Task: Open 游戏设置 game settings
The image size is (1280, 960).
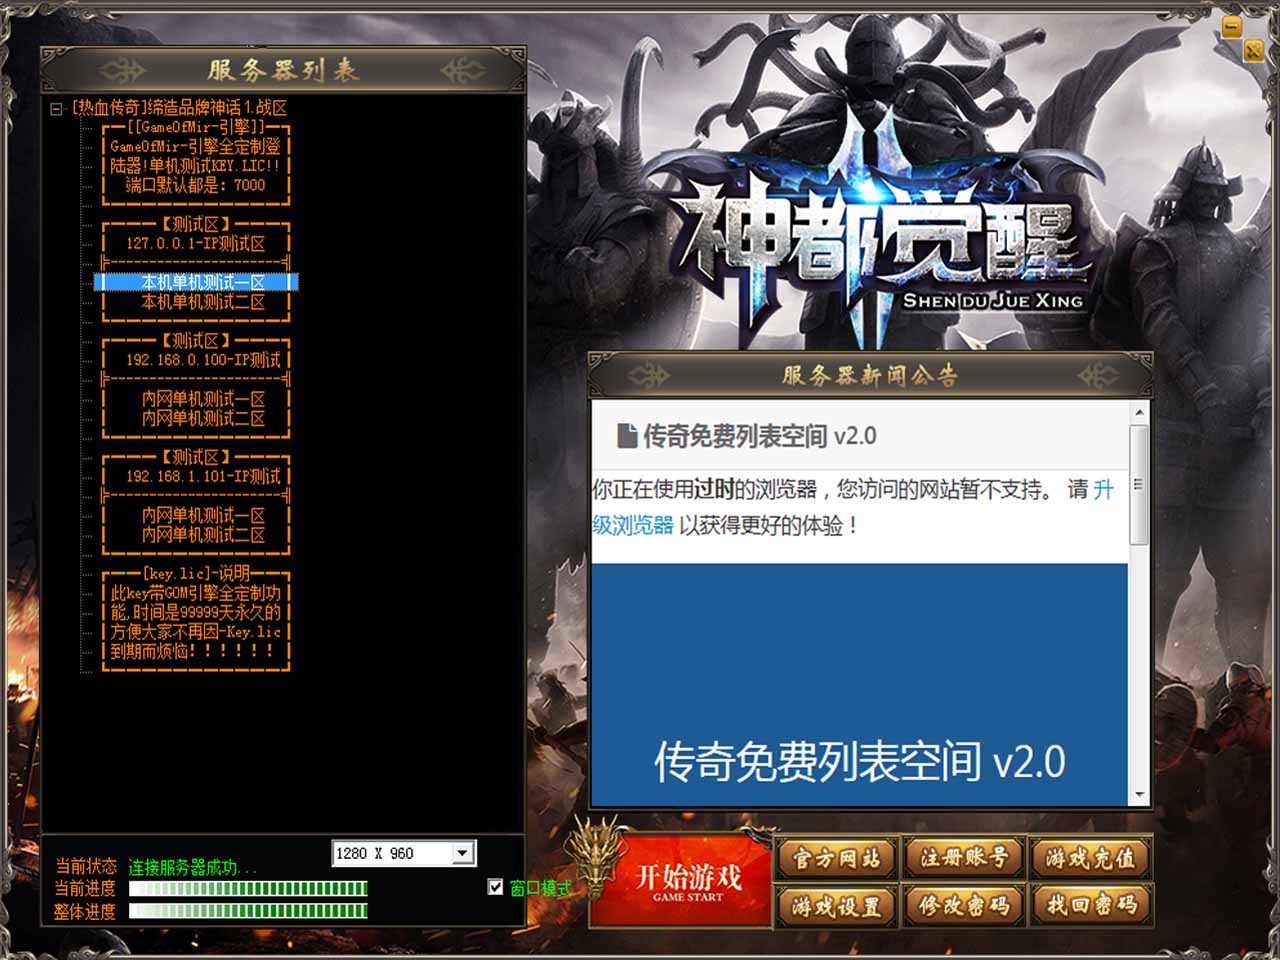Action: click(x=837, y=906)
